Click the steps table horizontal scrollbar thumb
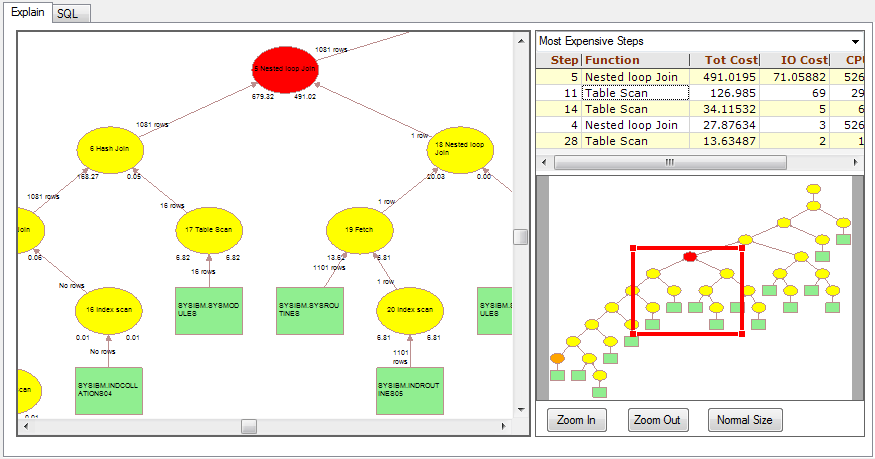The width and height of the screenshot is (875, 459). coord(670,162)
